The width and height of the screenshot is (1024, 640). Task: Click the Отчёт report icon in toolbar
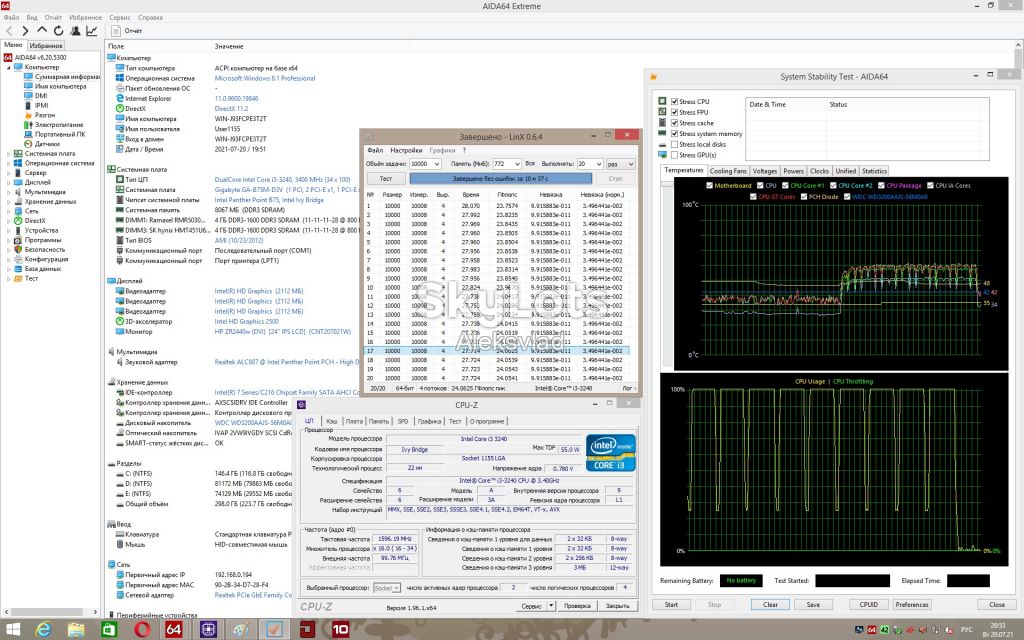tap(116, 31)
